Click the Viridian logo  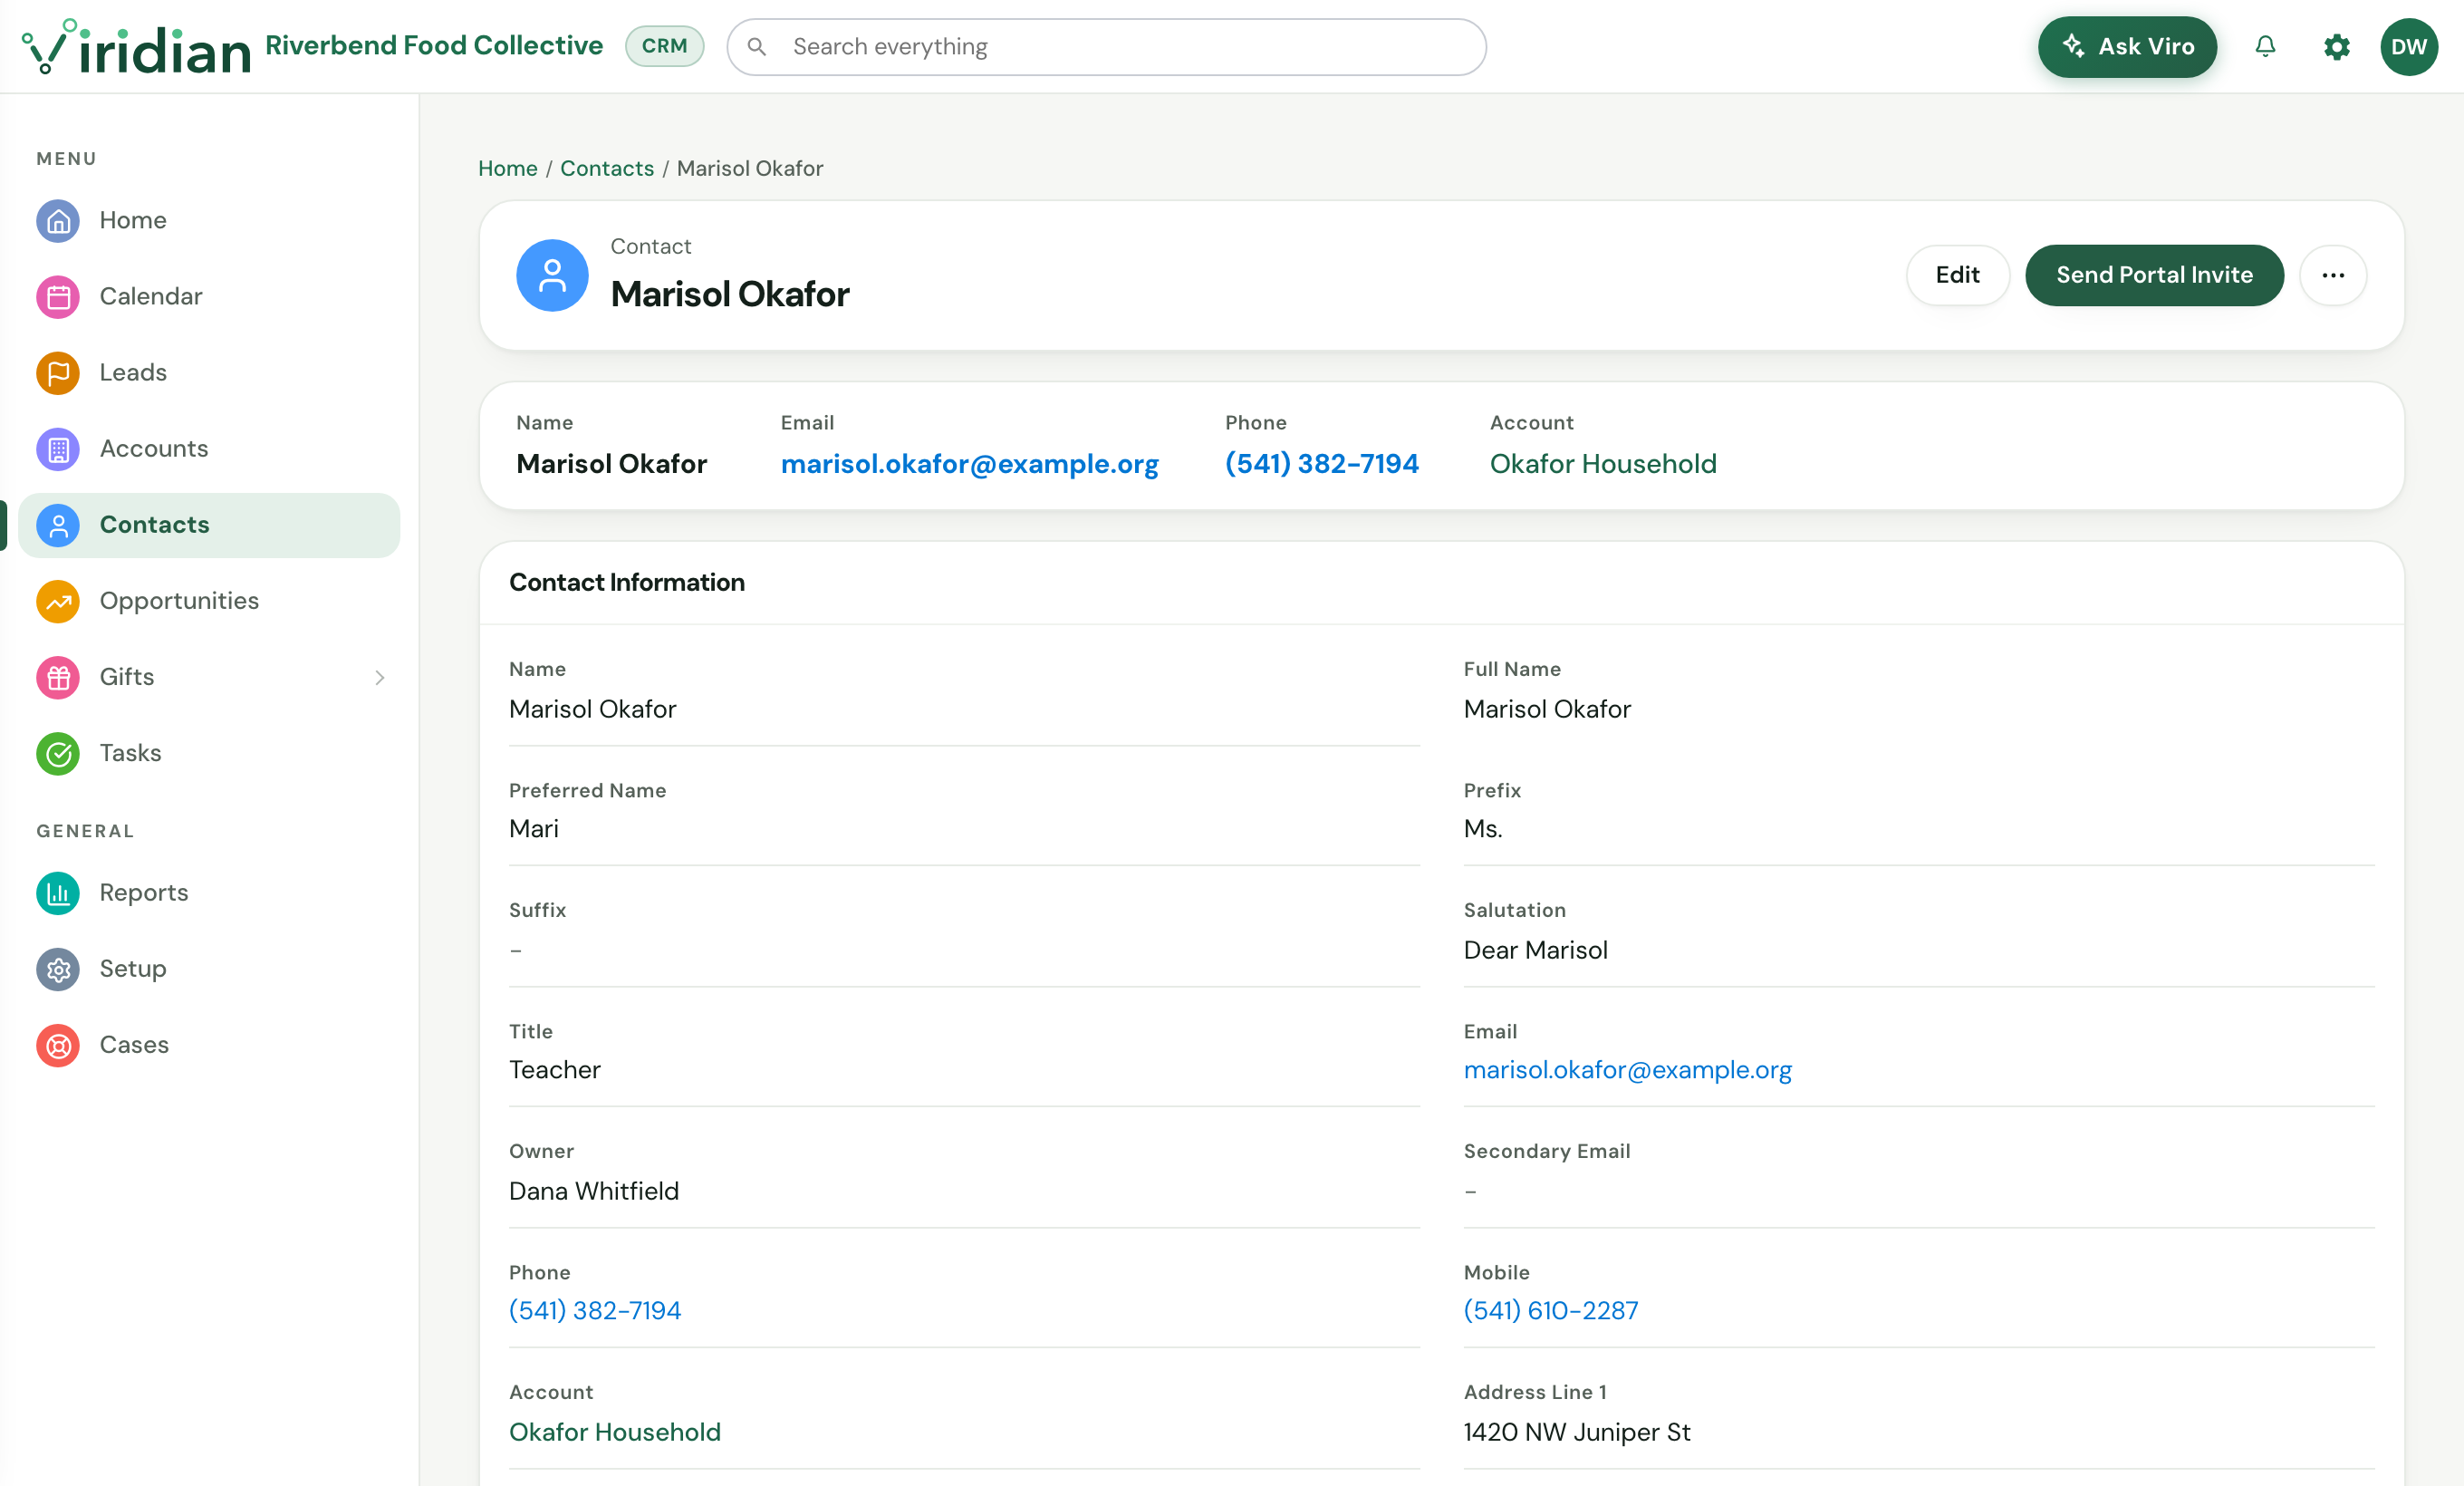pyautogui.click(x=136, y=47)
